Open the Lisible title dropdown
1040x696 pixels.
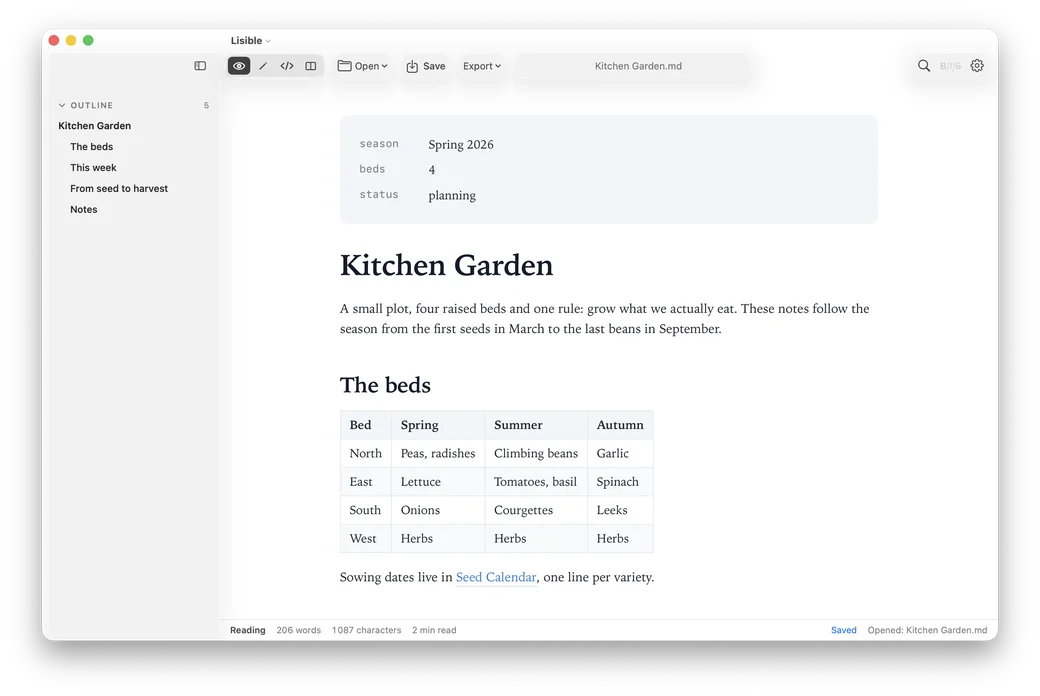(251, 40)
